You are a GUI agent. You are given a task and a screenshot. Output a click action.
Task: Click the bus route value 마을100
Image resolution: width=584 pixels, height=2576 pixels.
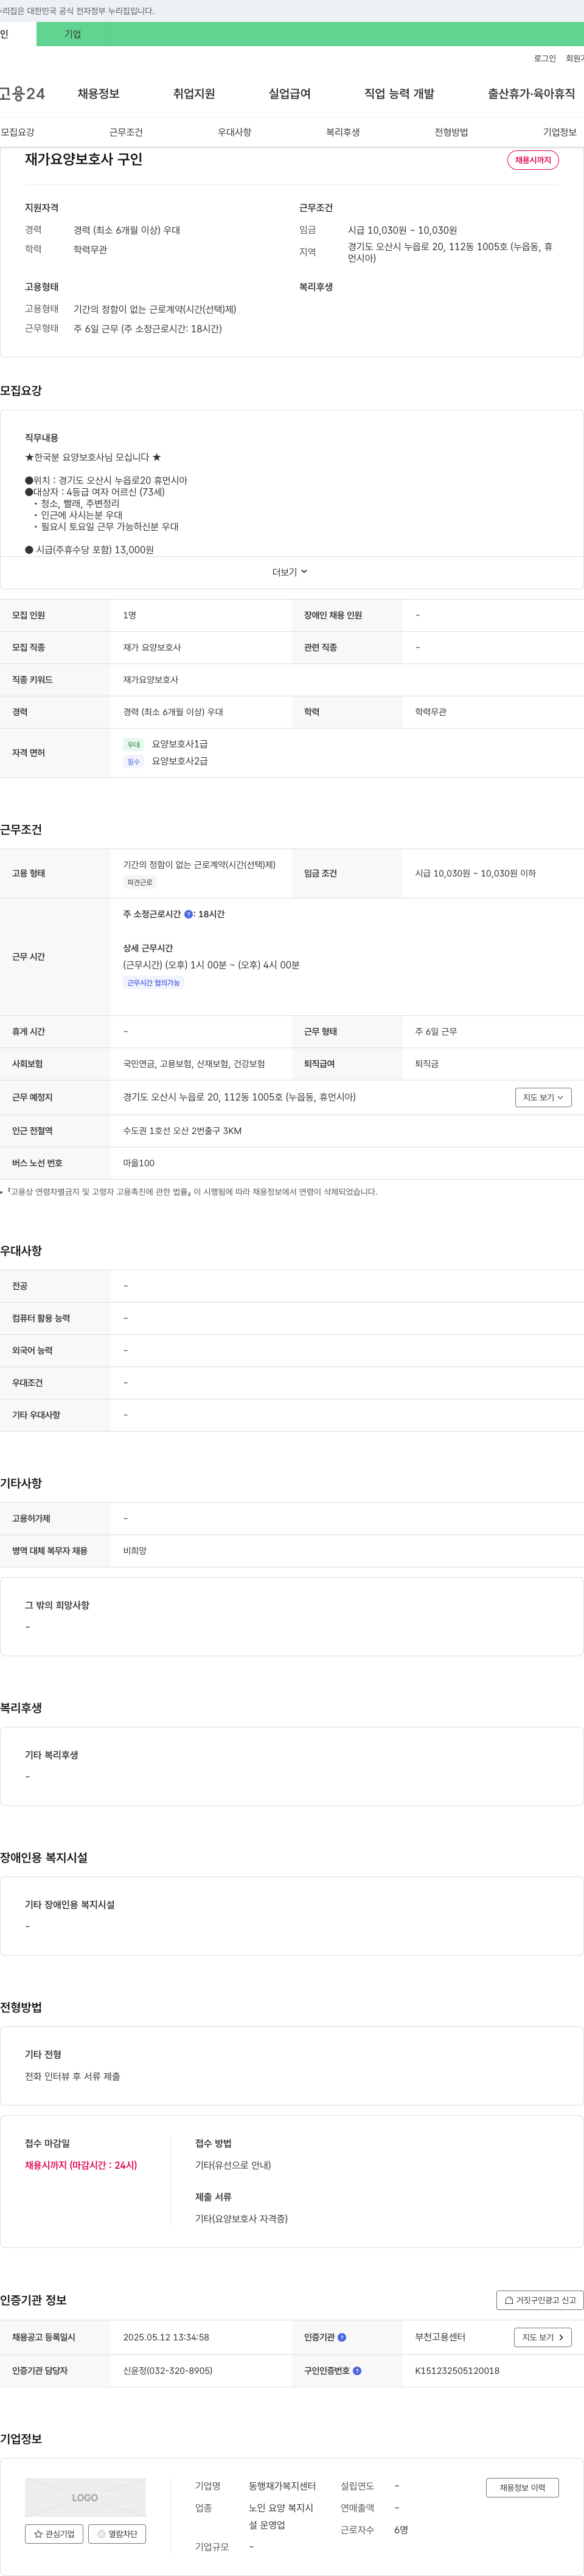coord(139,1163)
